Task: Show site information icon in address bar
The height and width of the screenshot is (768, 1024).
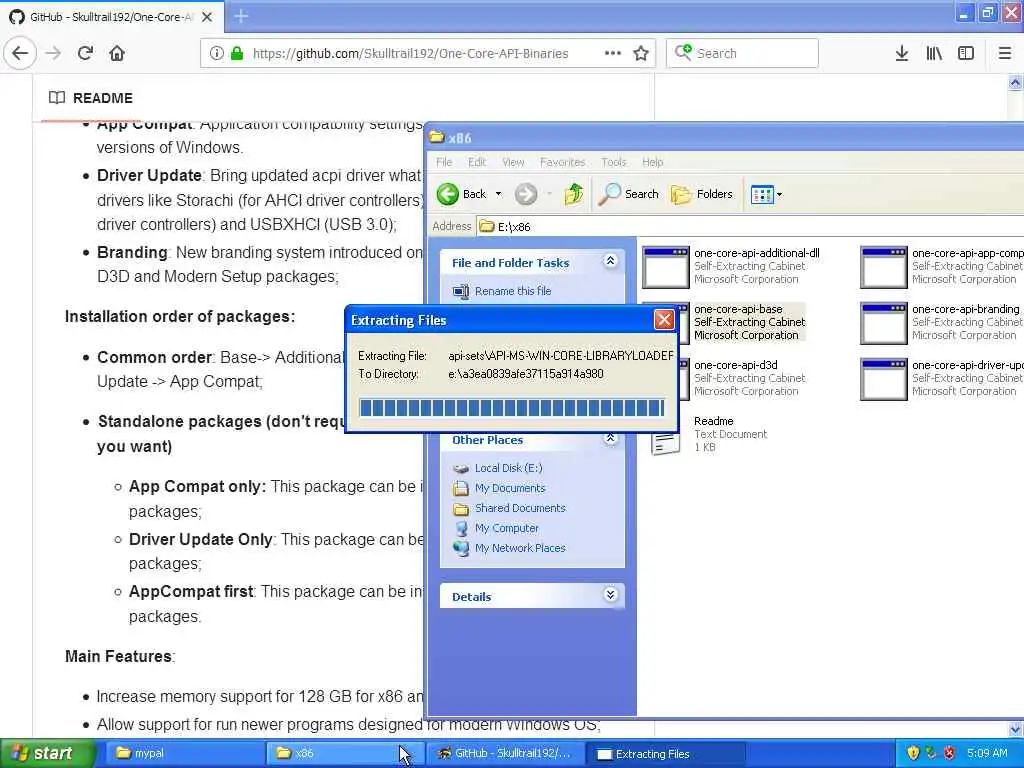Action: (217, 53)
